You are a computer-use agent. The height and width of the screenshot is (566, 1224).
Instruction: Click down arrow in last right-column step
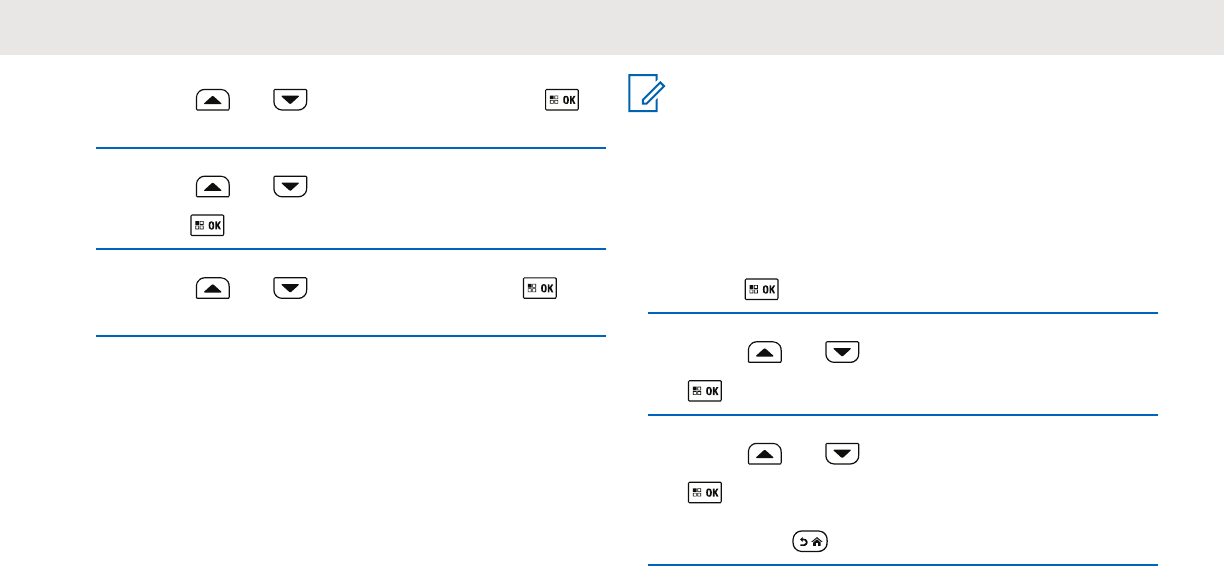pyautogui.click(x=843, y=456)
